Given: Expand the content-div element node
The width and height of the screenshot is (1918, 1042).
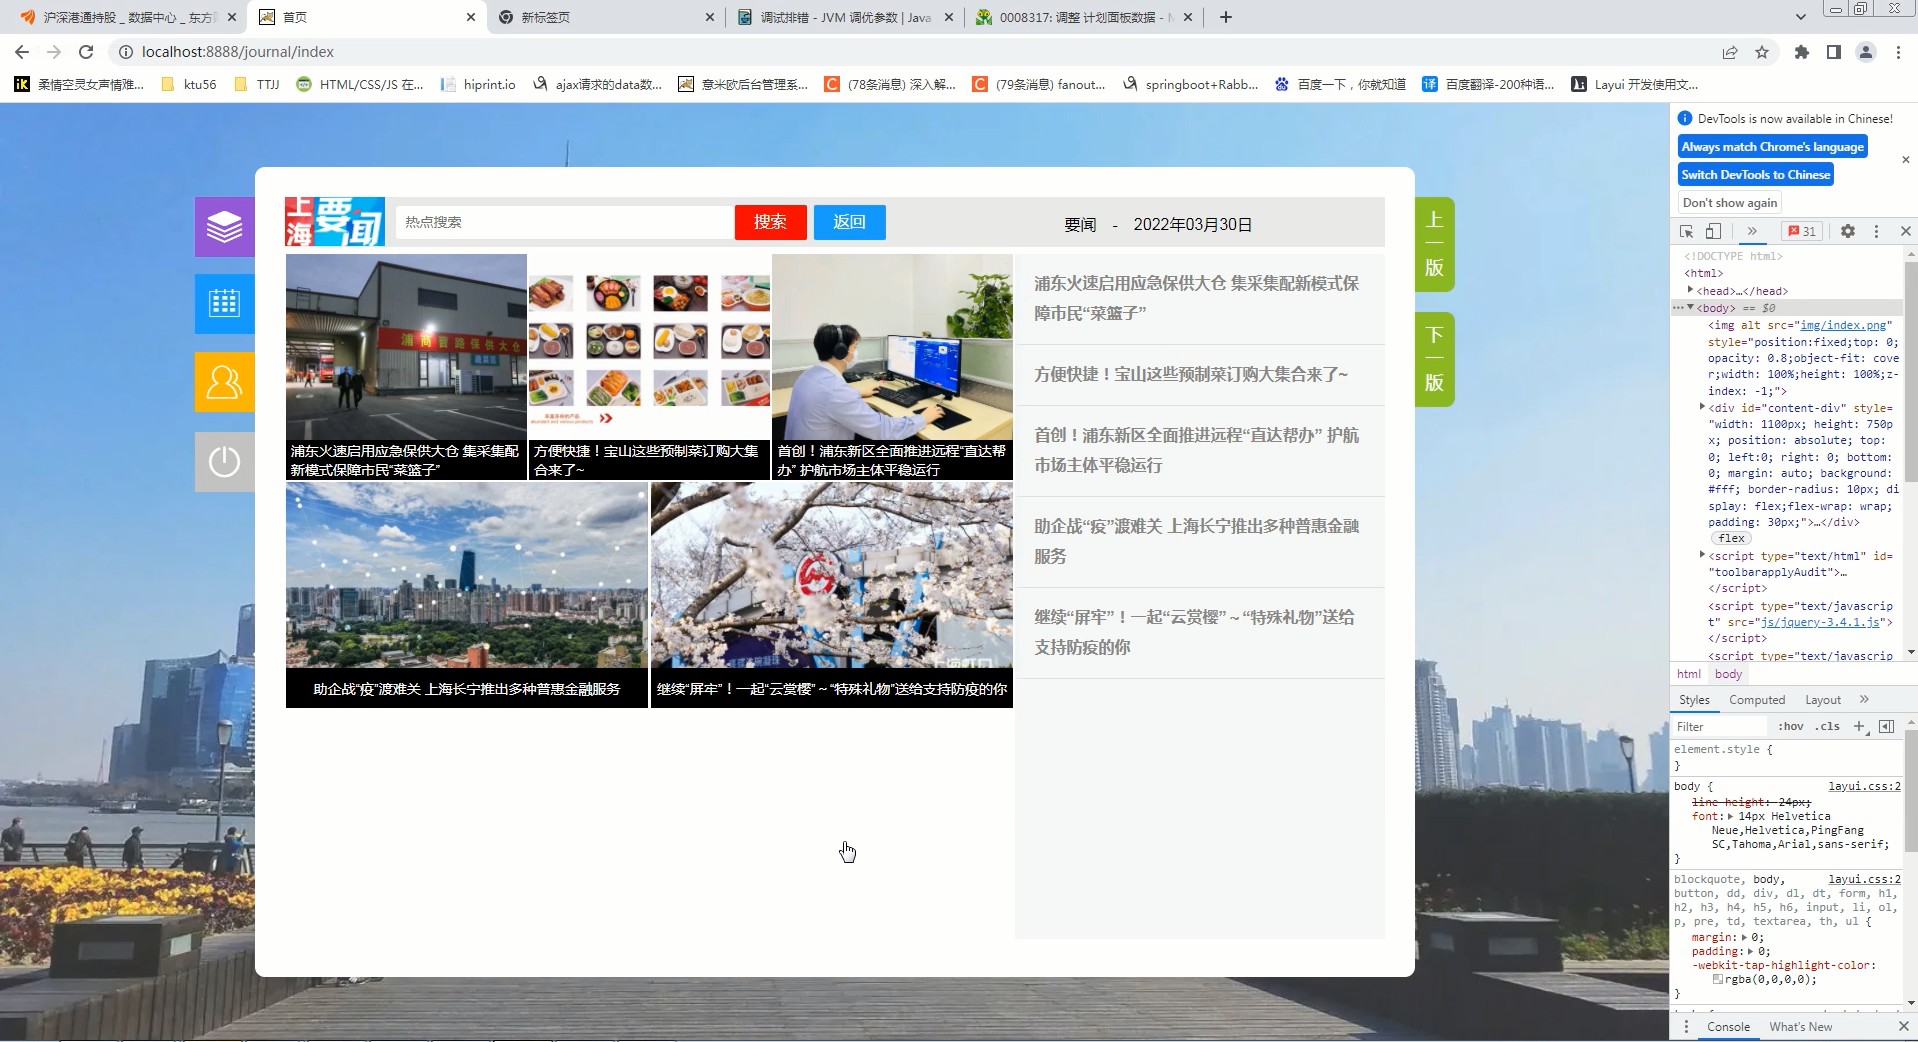Looking at the screenshot, I should pos(1702,407).
